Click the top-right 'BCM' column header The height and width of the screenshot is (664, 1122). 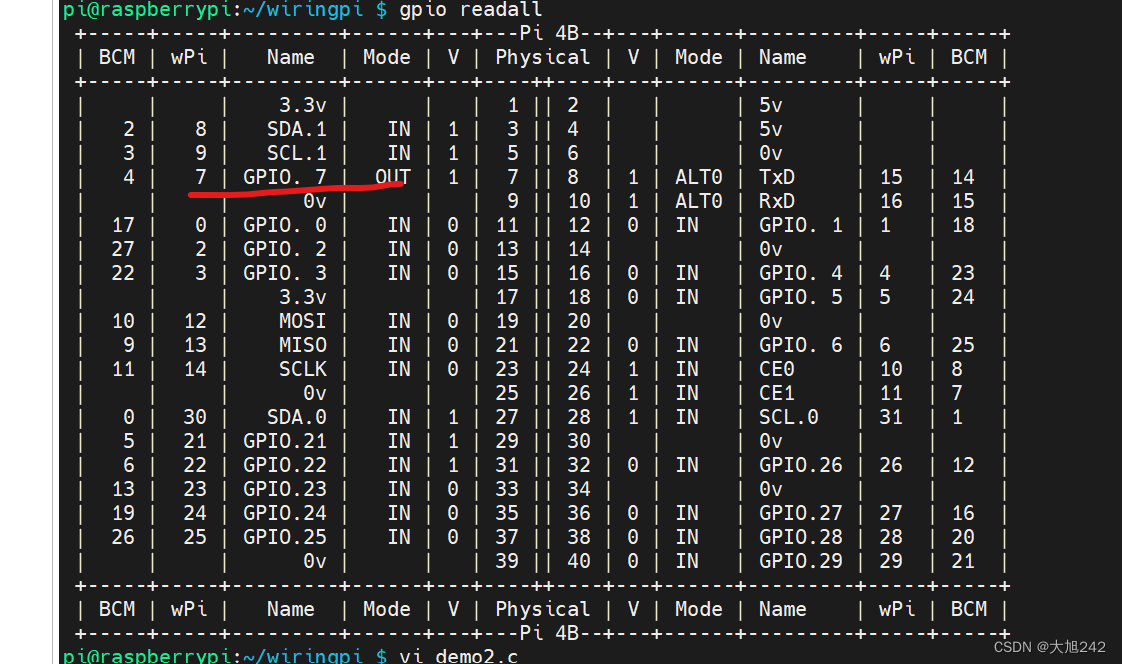click(x=969, y=57)
